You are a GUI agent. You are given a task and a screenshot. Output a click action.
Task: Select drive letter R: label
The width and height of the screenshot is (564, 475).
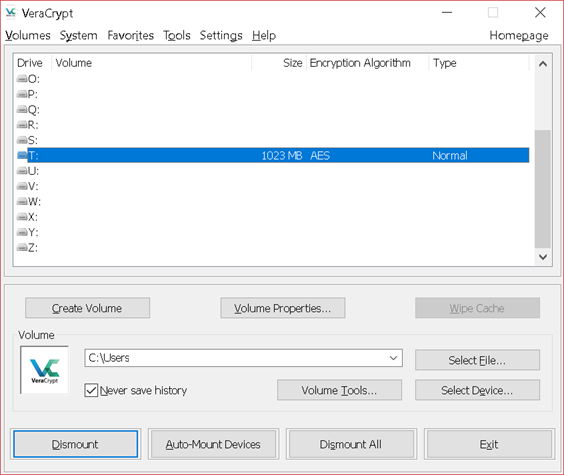[33, 125]
